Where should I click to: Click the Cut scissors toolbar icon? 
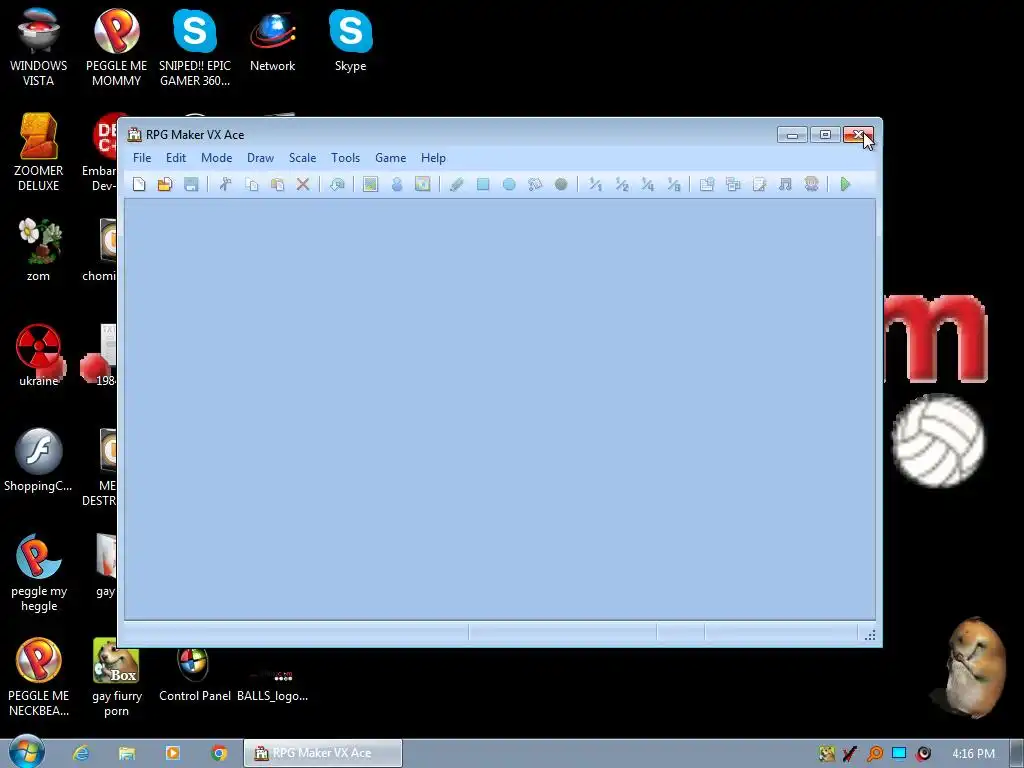(x=225, y=184)
